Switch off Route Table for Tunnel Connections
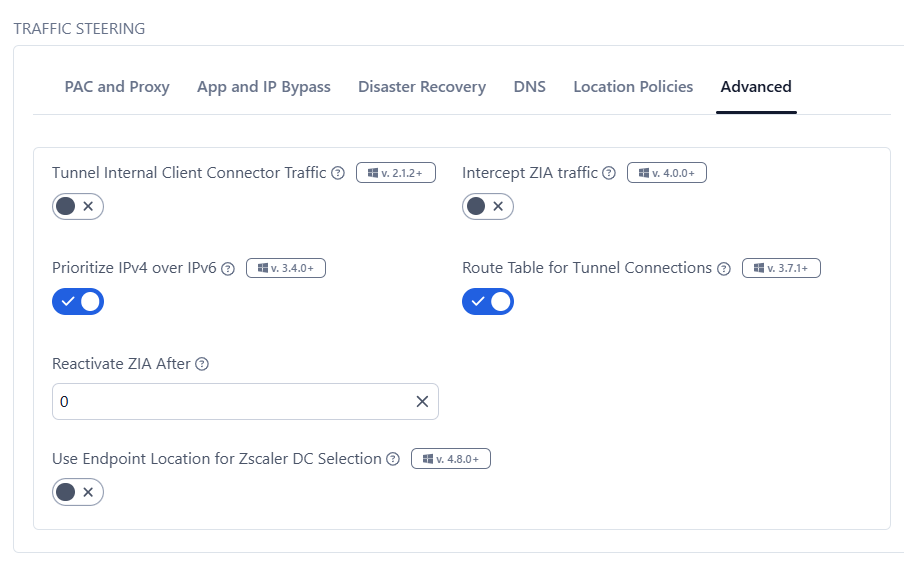This screenshot has width=904, height=573. pyautogui.click(x=488, y=301)
